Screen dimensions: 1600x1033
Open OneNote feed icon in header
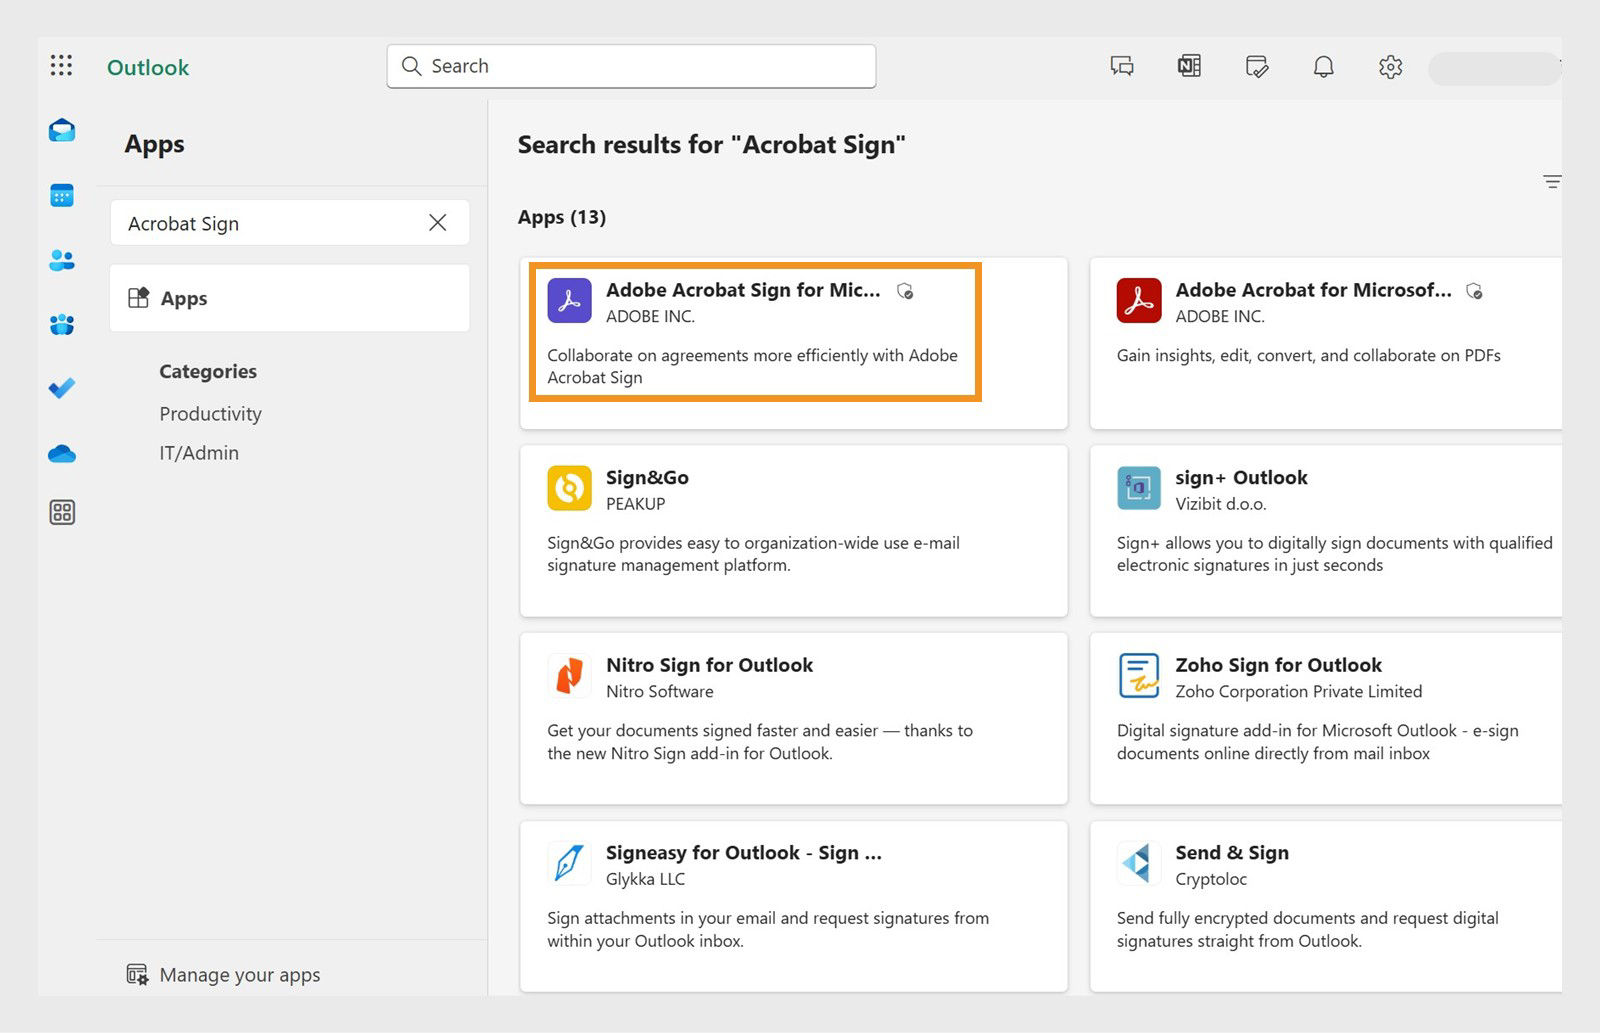coord(1189,67)
